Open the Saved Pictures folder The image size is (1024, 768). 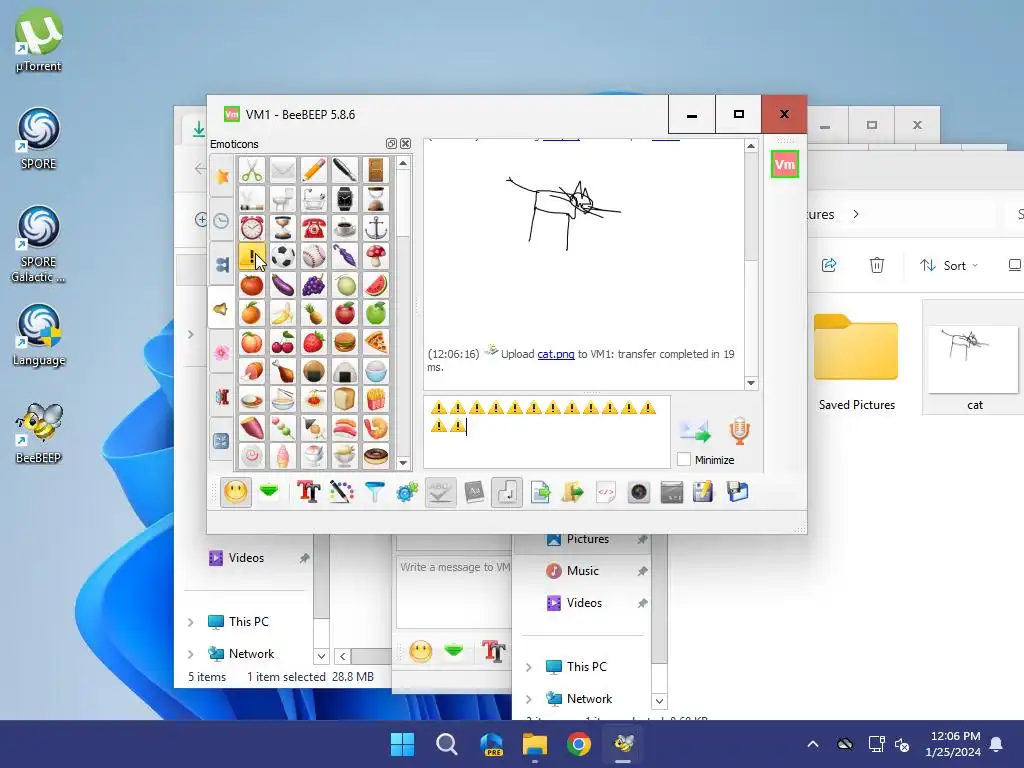856,361
